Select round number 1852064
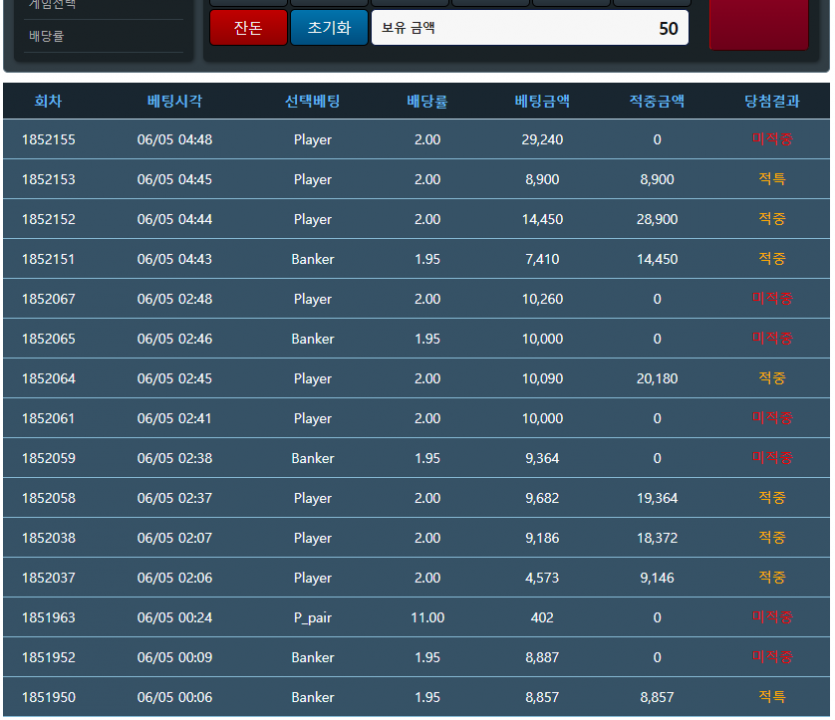This screenshot has width=835, height=720. [48, 379]
